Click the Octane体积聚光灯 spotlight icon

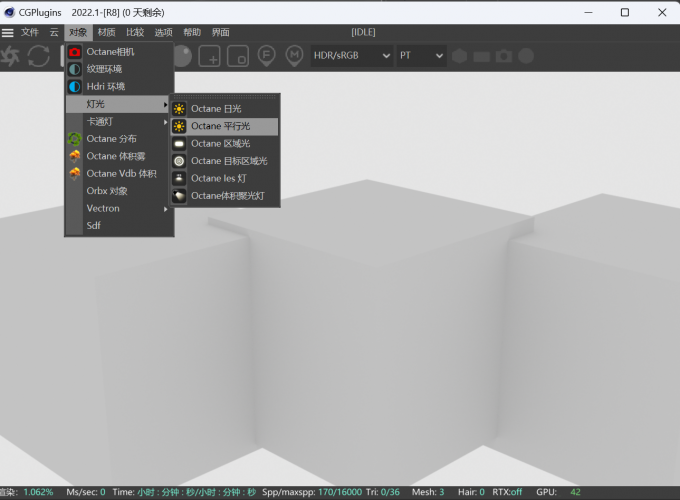click(179, 196)
